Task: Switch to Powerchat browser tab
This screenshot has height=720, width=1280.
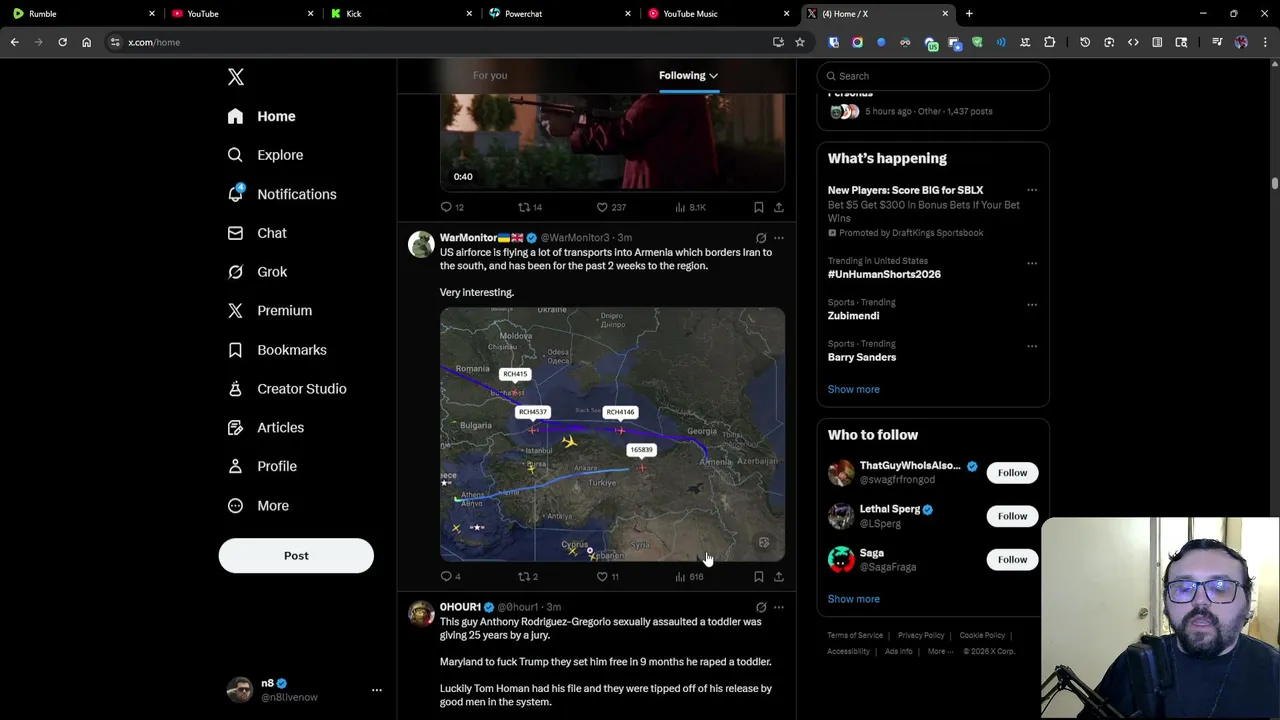Action: [561, 14]
